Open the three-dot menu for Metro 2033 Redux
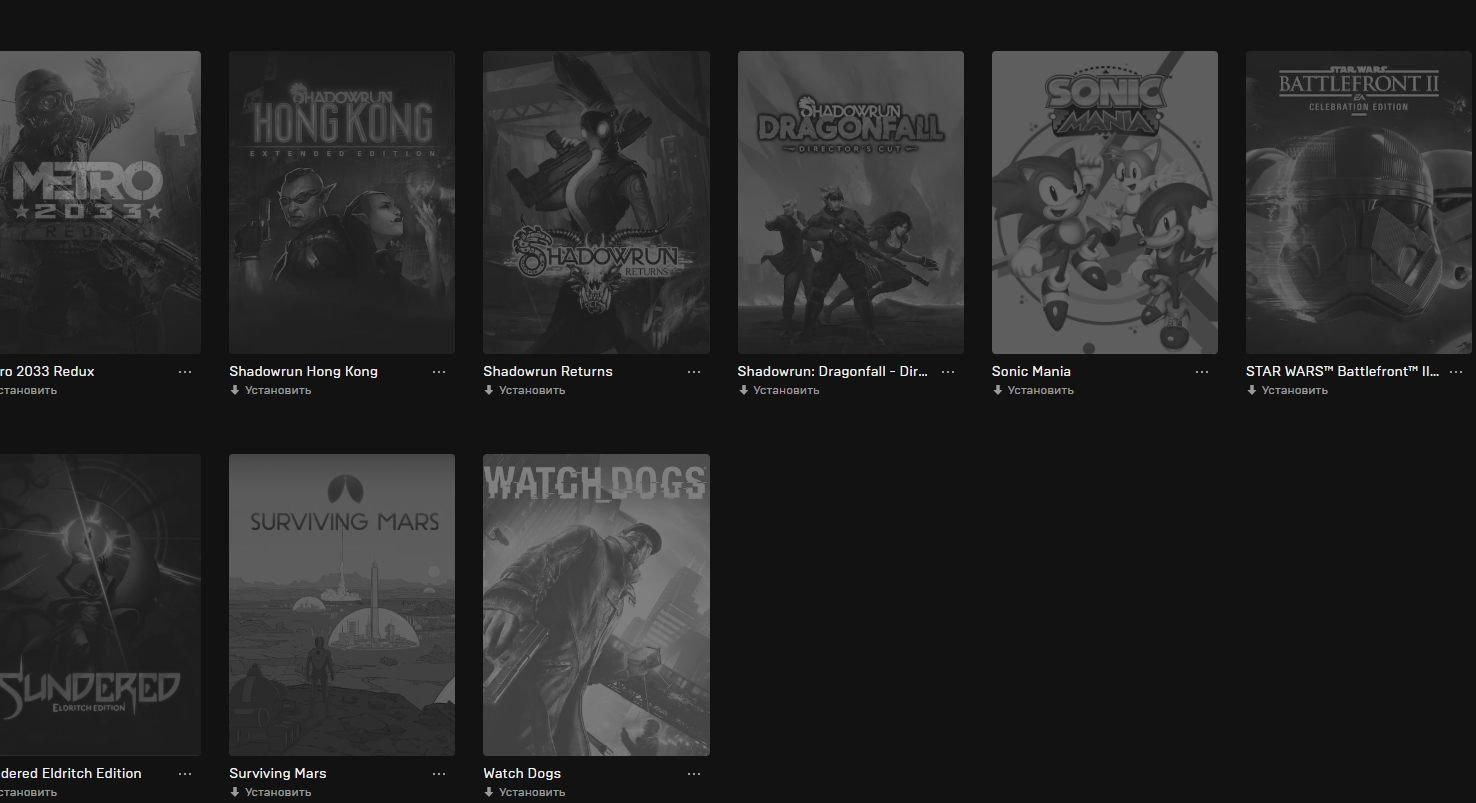 click(x=185, y=371)
